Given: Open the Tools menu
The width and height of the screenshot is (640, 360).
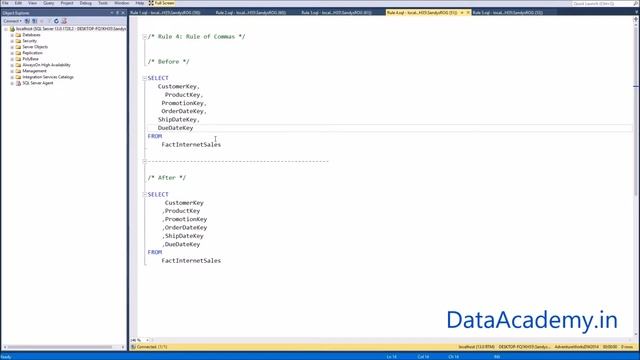Looking at the screenshot, I should click(103, 3).
